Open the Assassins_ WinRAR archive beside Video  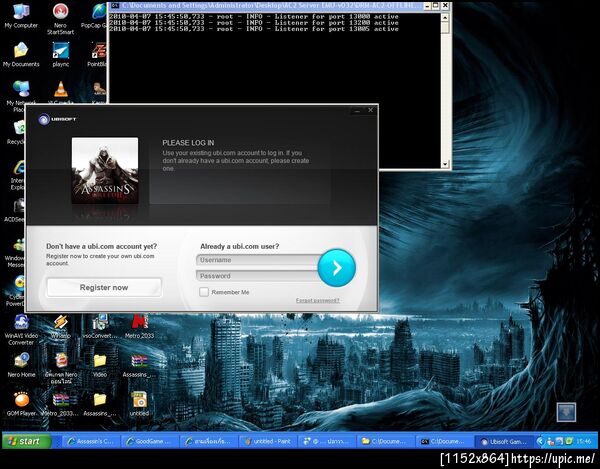pyautogui.click(x=139, y=365)
